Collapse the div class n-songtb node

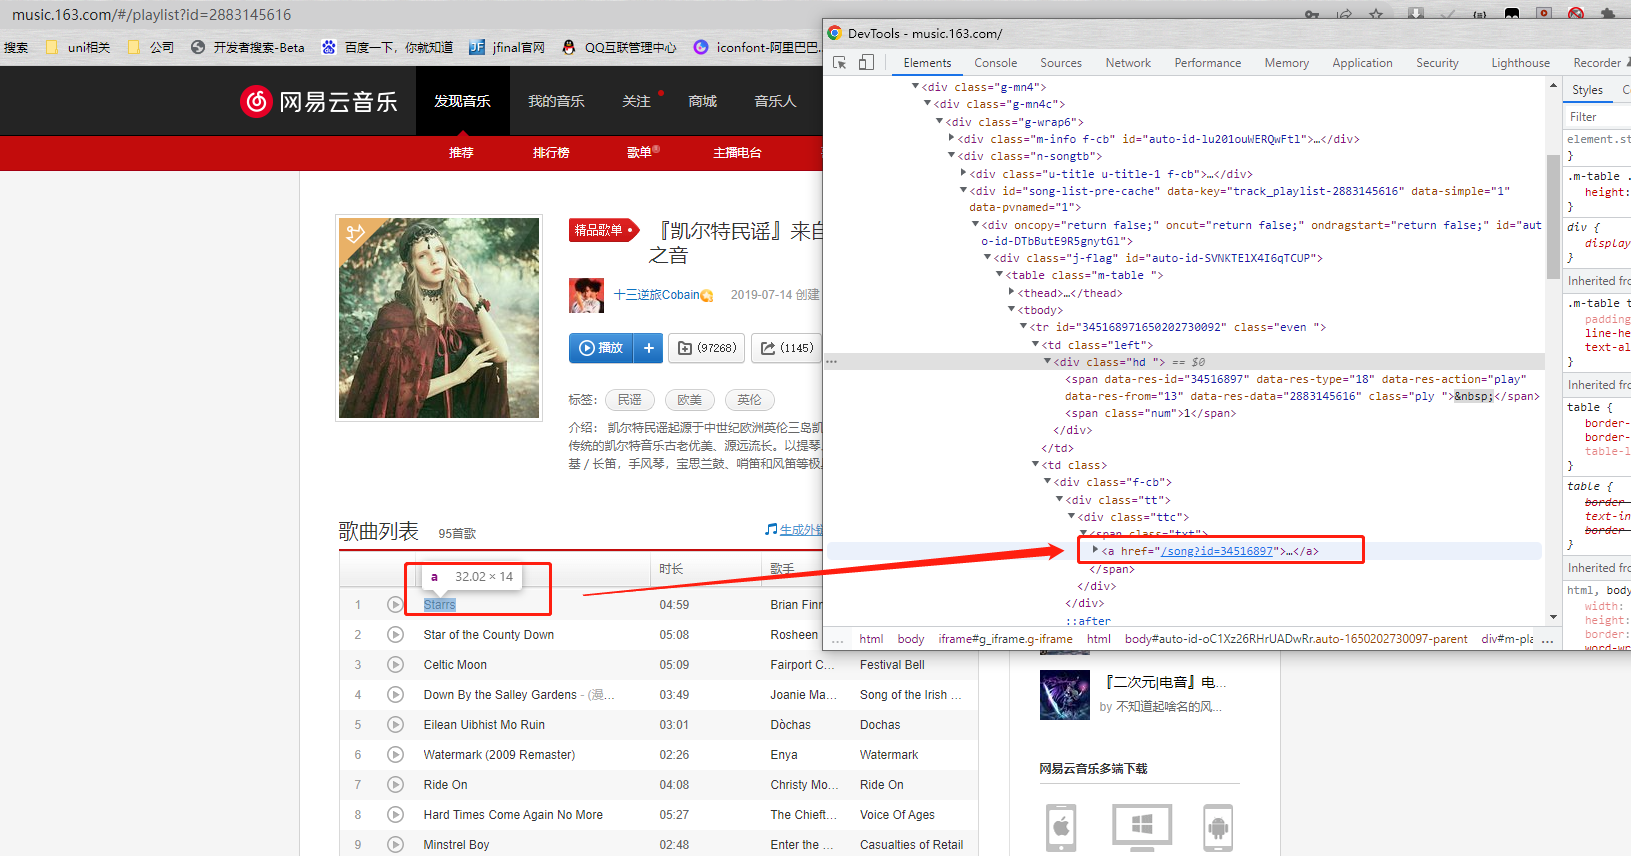pos(951,156)
